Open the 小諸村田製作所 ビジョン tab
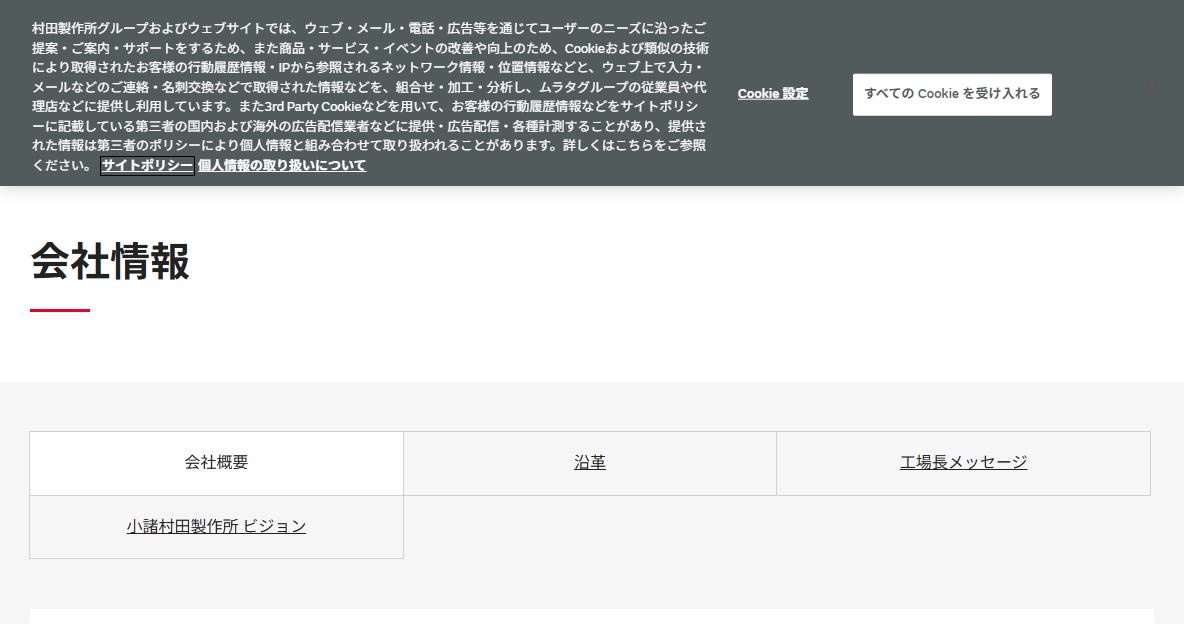The image size is (1184, 624). click(217, 527)
